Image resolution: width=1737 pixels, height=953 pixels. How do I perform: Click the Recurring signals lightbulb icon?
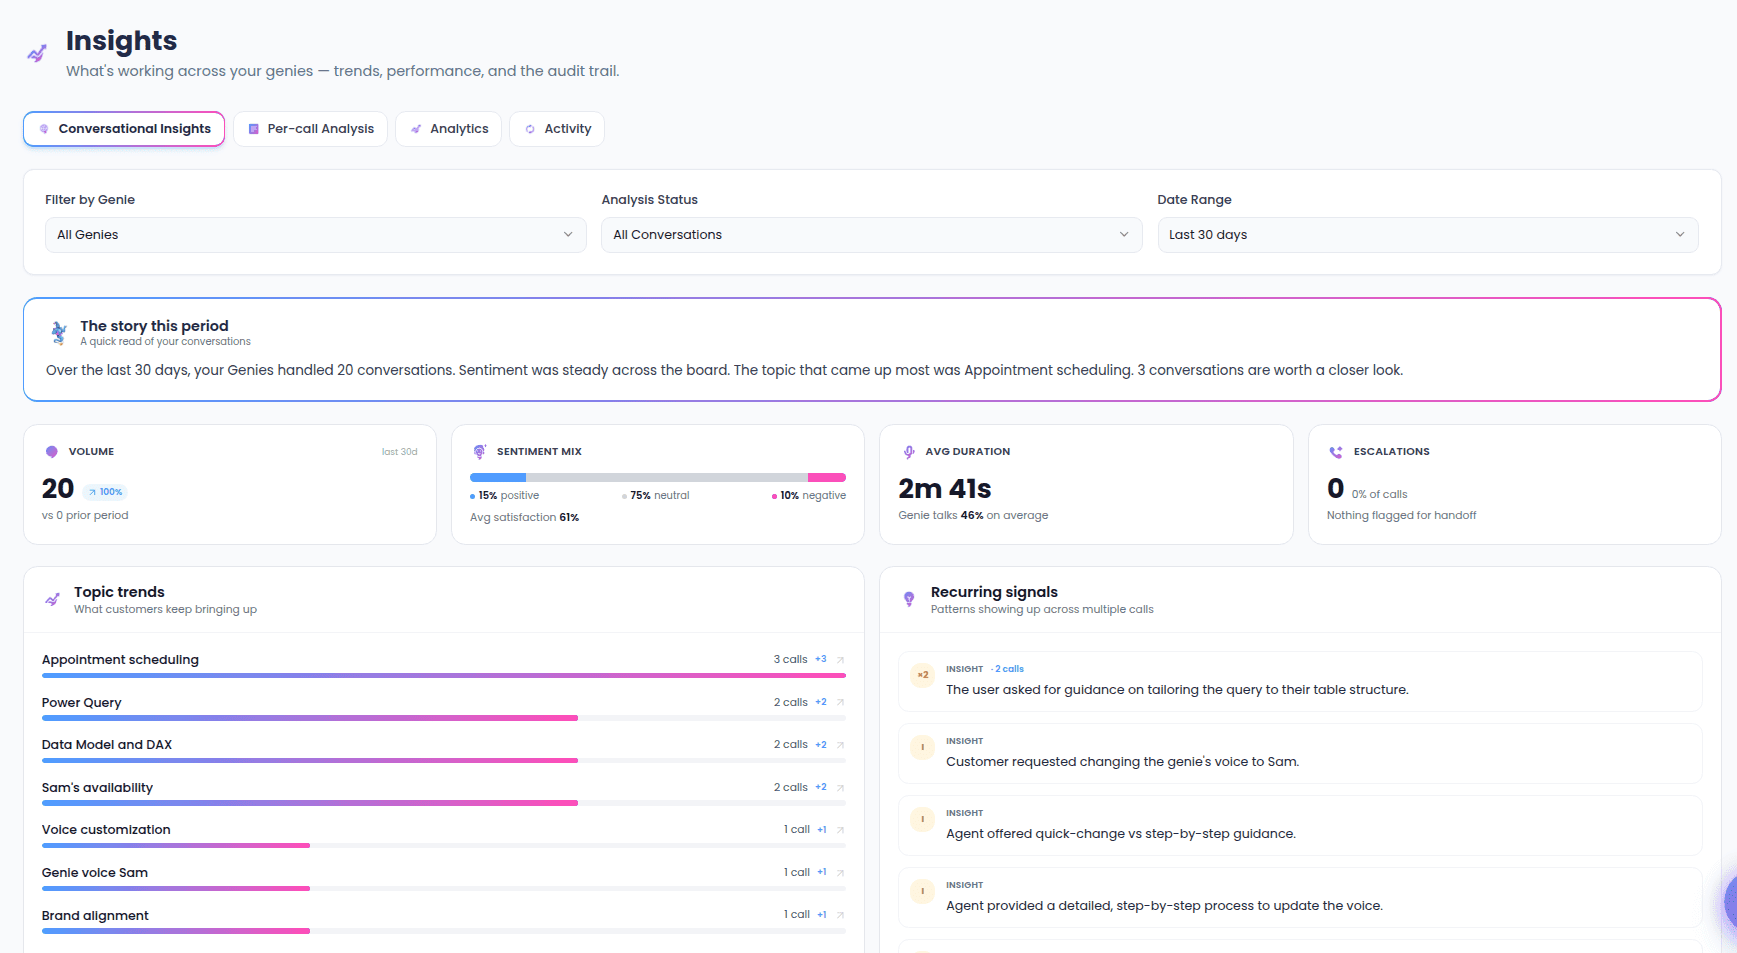[x=909, y=599]
